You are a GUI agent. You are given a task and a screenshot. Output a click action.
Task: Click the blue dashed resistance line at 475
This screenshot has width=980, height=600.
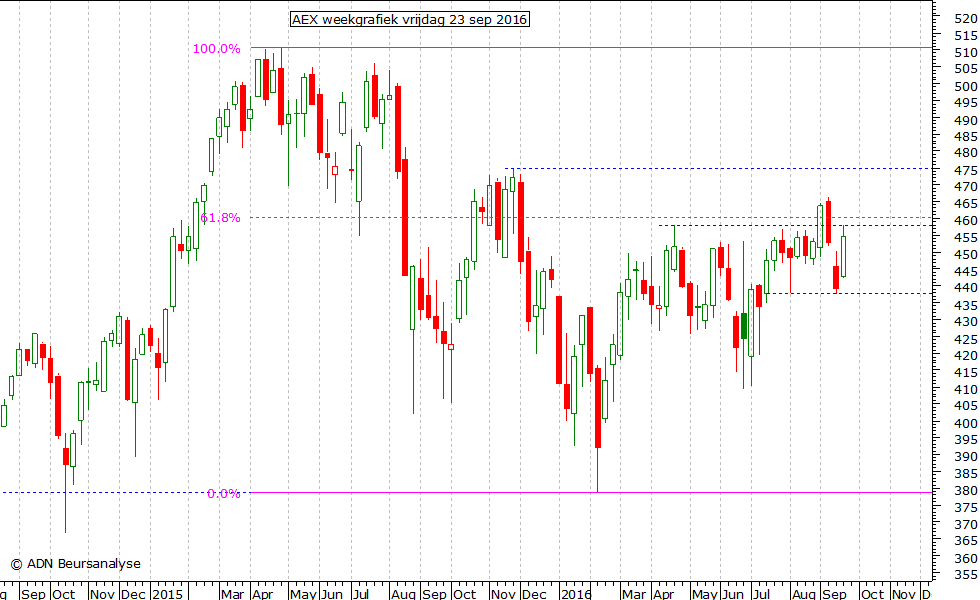coord(719,168)
